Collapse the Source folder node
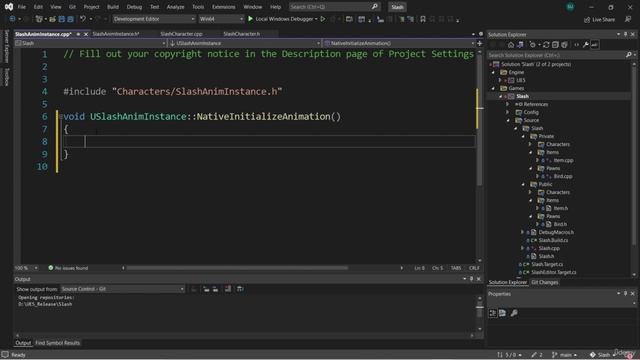This screenshot has width=640, height=360. (508, 120)
